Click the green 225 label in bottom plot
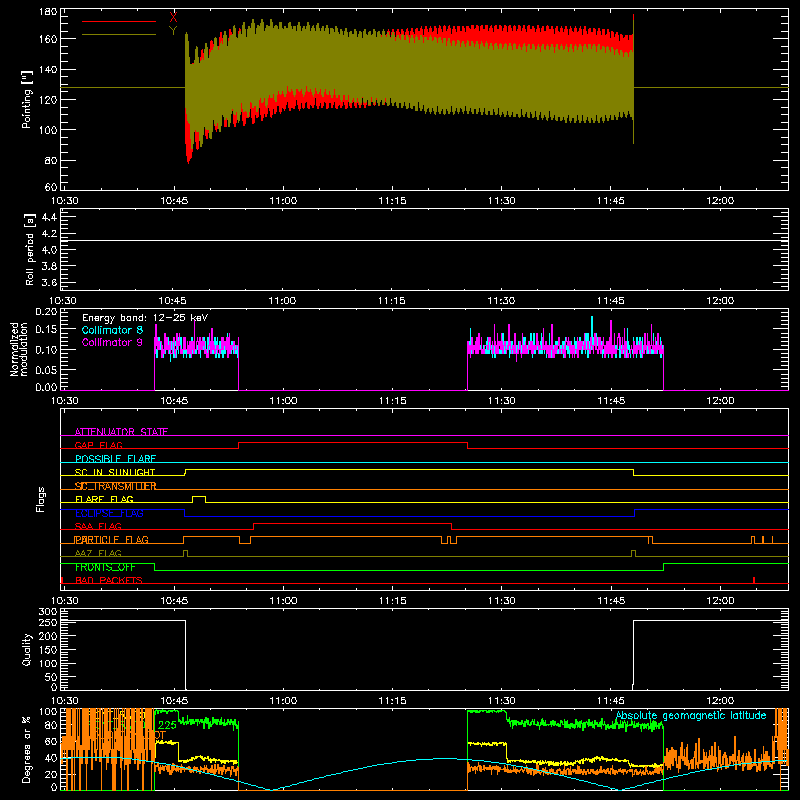Image resolution: width=800 pixels, height=800 pixels. point(167,725)
